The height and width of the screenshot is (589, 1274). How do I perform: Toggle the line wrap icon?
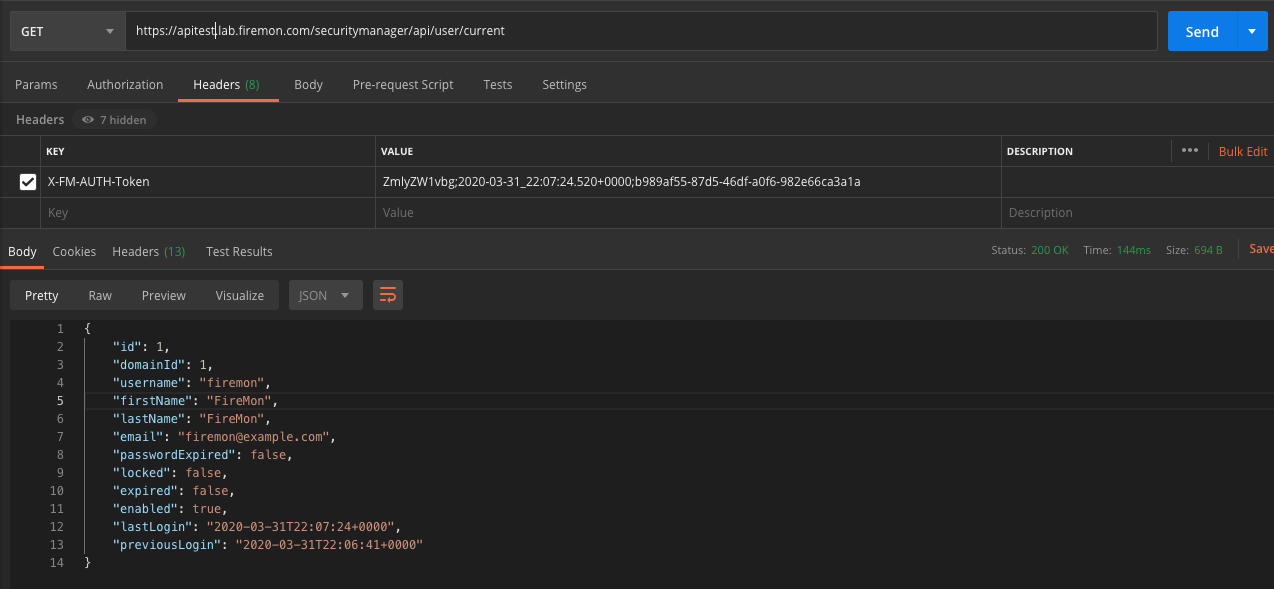click(x=388, y=295)
